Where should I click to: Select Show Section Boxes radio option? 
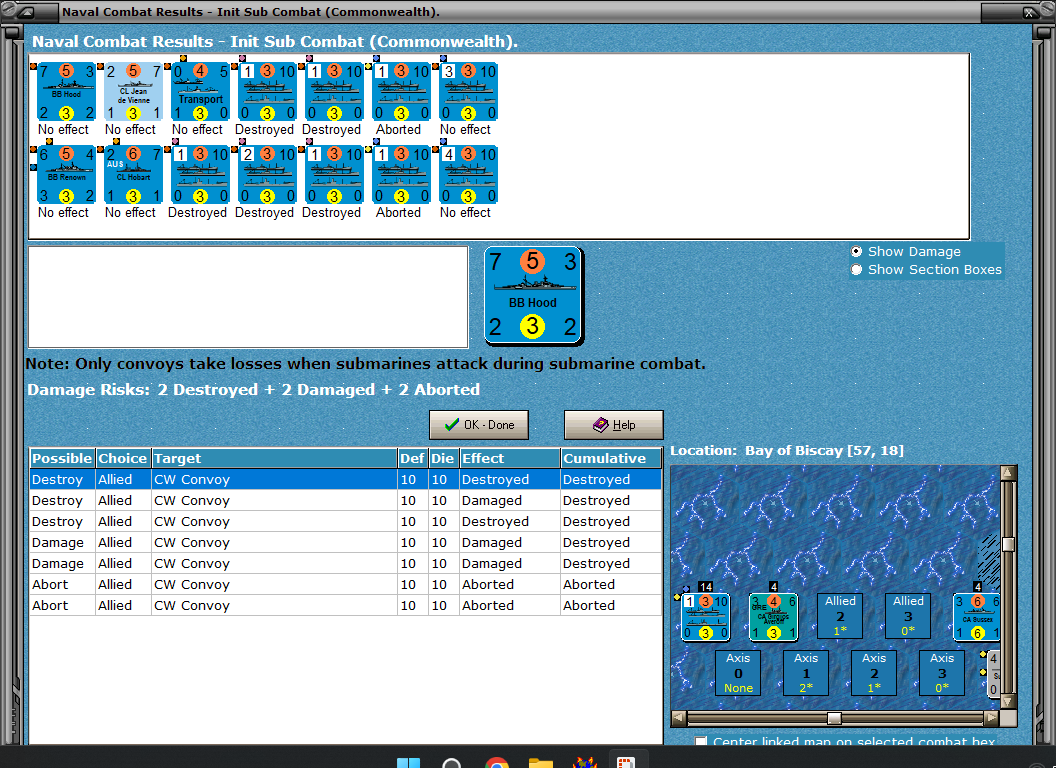(x=856, y=269)
